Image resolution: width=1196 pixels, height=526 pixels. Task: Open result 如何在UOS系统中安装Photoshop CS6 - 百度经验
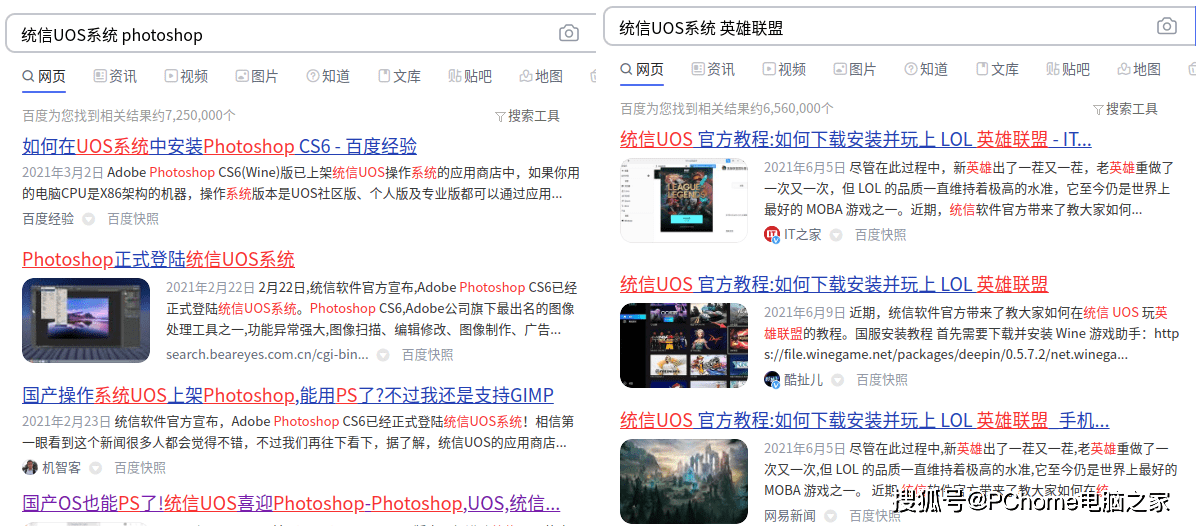220,146
